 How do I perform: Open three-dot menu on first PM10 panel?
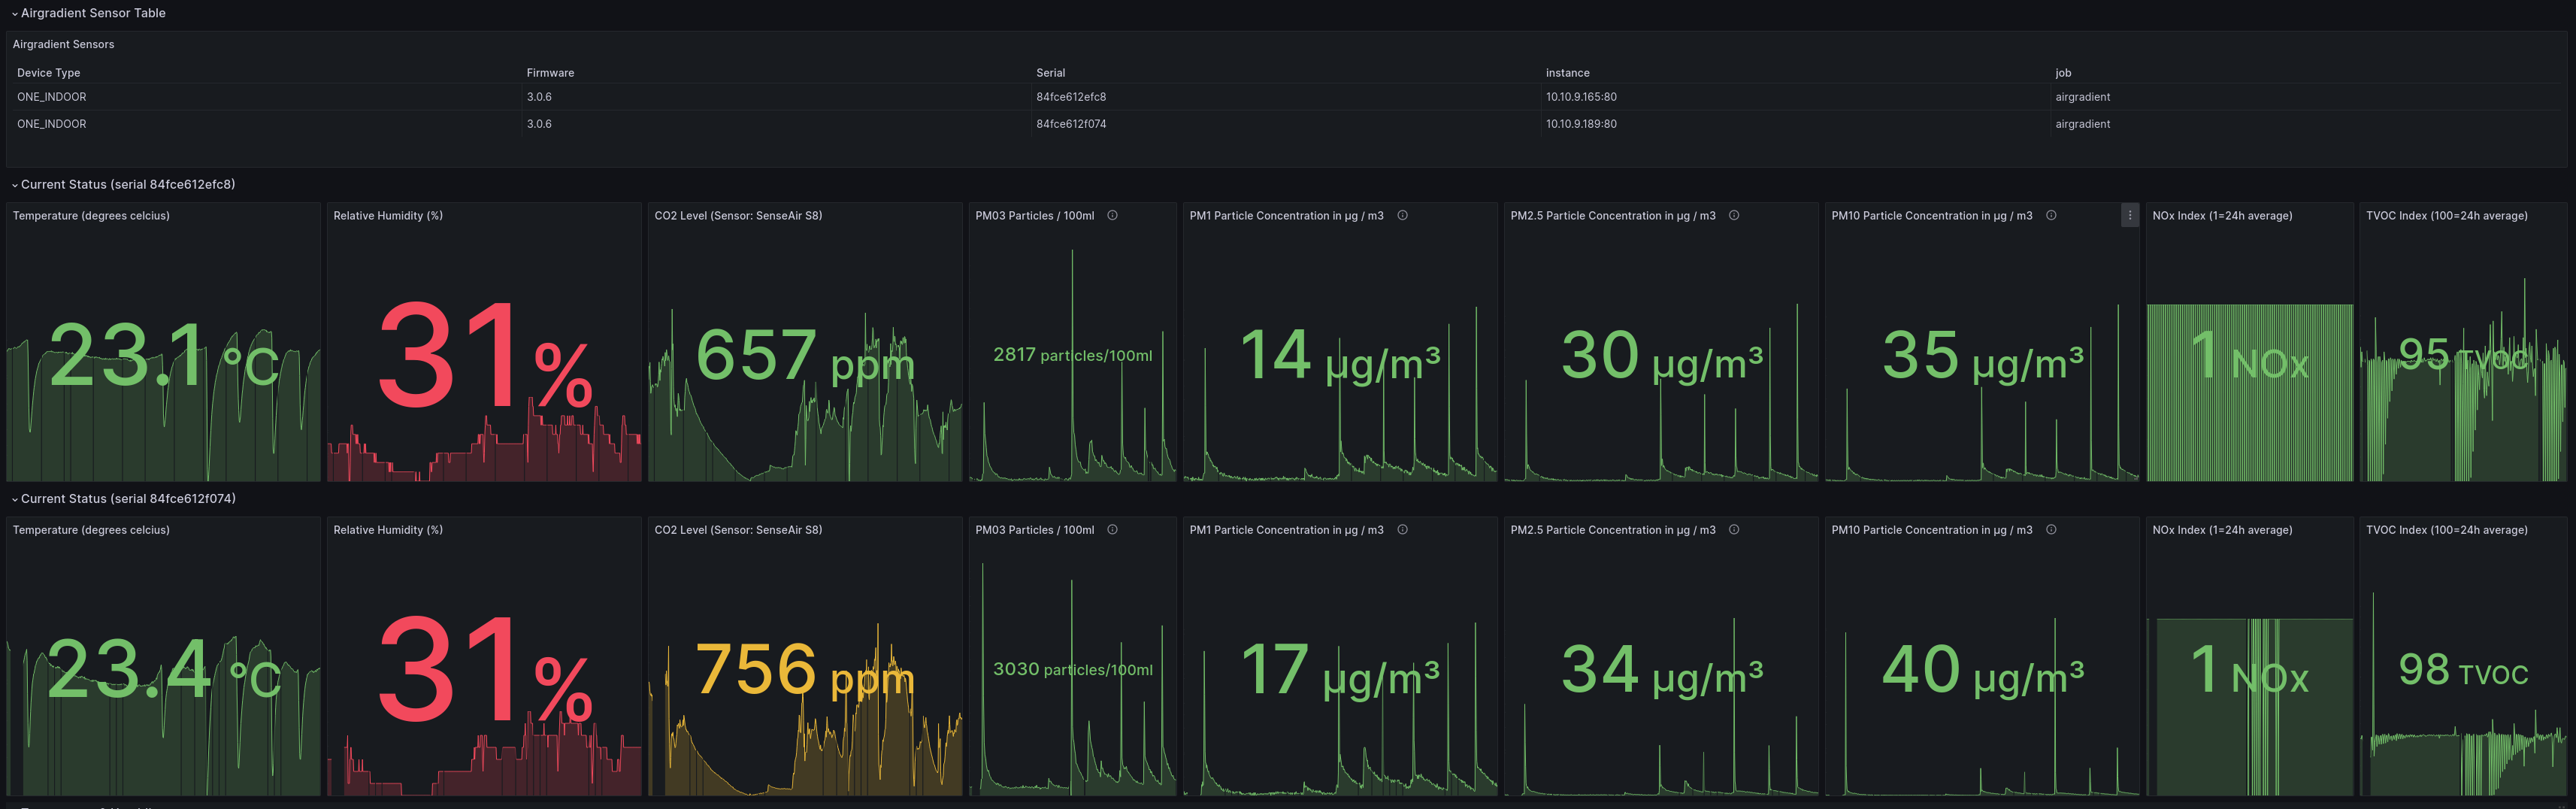tap(2129, 215)
